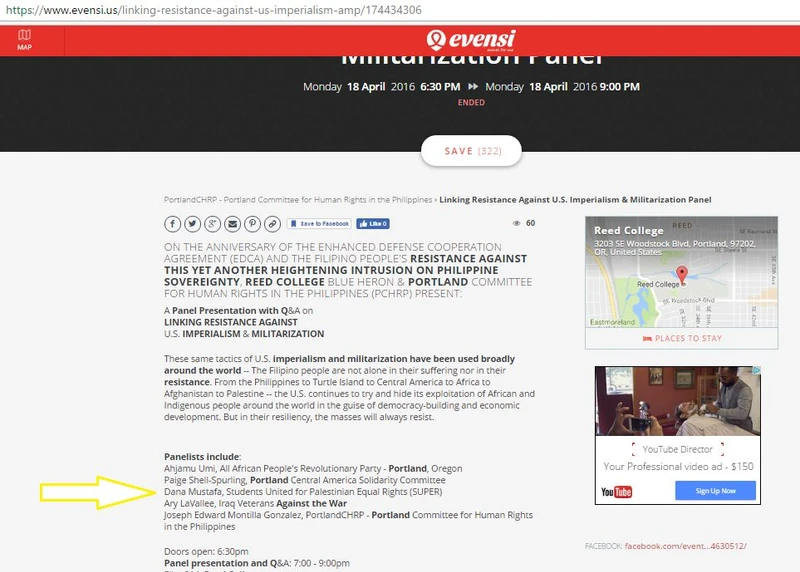Viewport: 800px width, 572px height.
Task: Click 'Panelists include:' heading
Action: 203,457
